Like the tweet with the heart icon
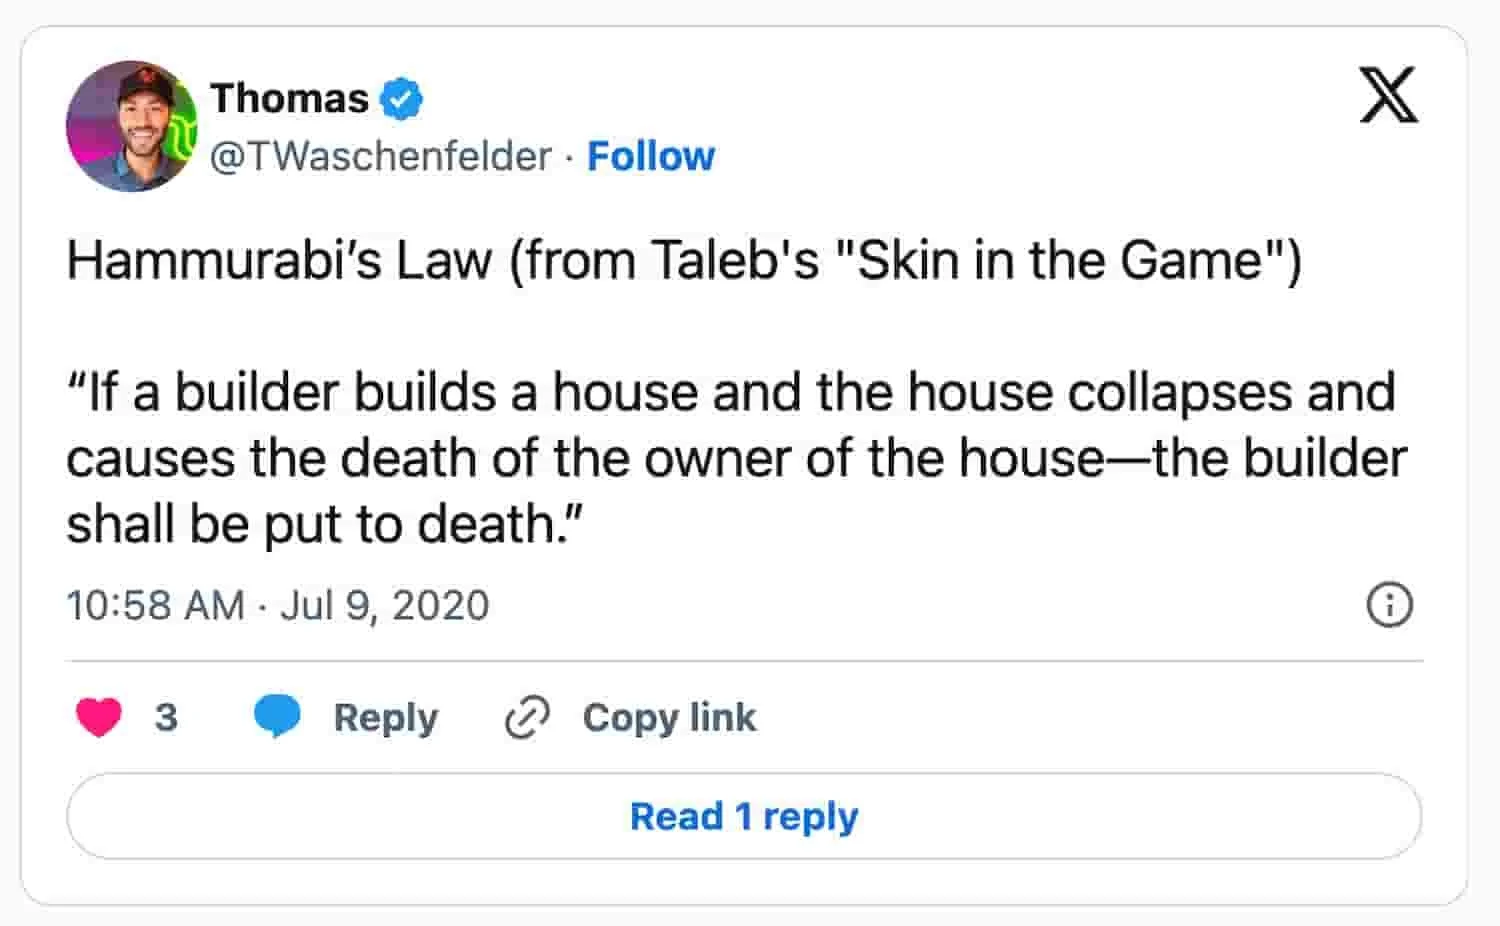The image size is (1500, 926). (99, 717)
